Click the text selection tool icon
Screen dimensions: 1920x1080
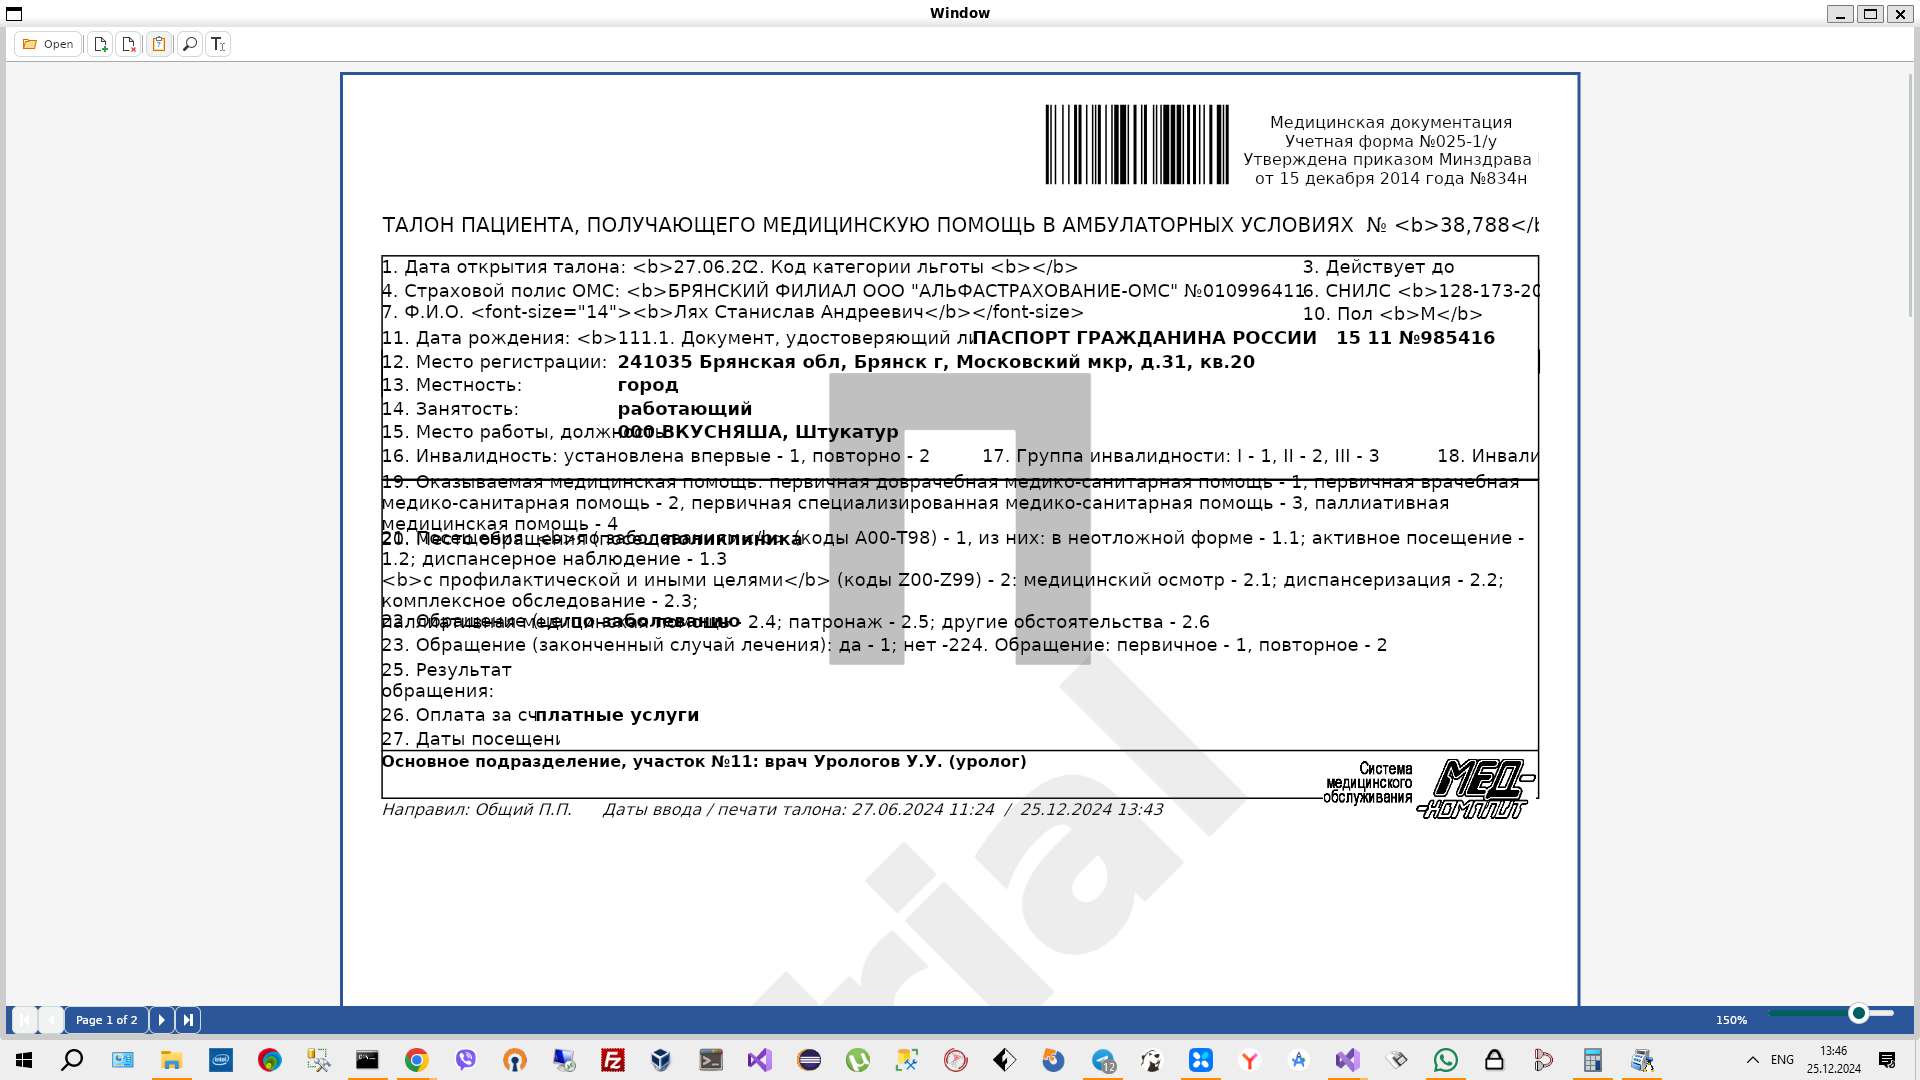tap(218, 44)
